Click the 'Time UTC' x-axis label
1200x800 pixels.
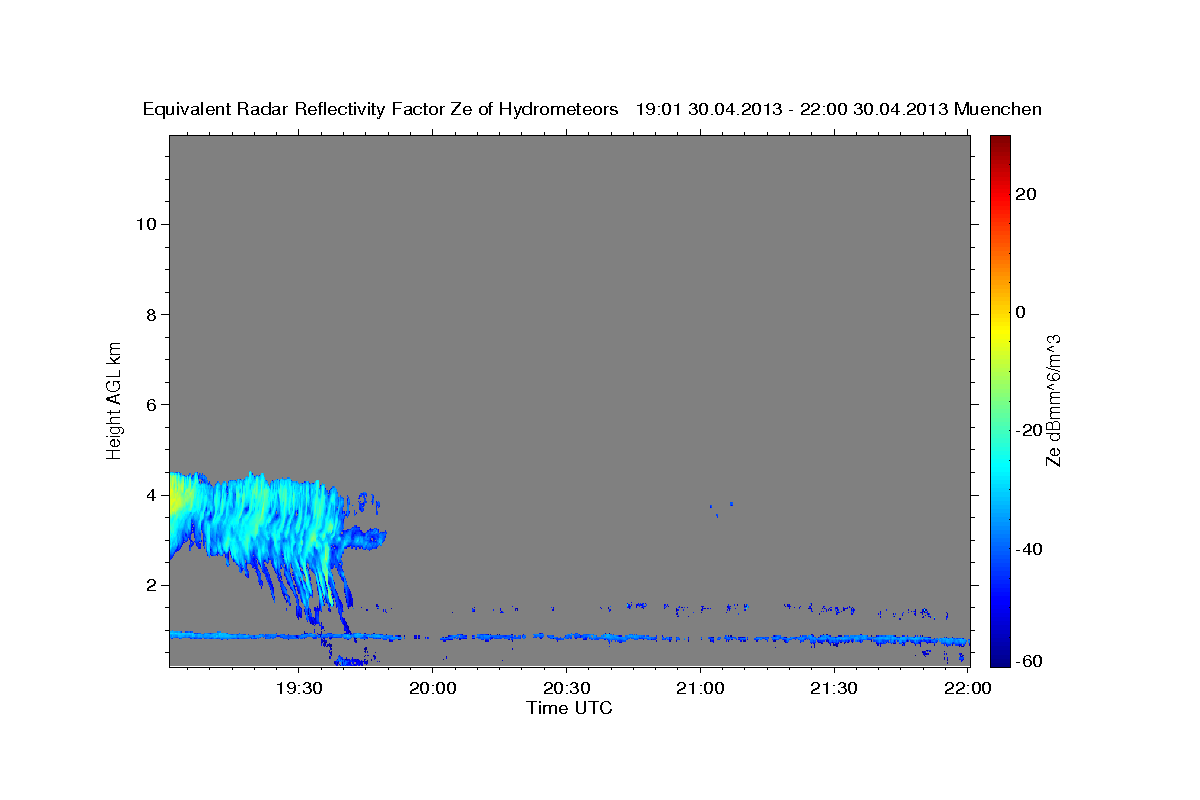(569, 708)
